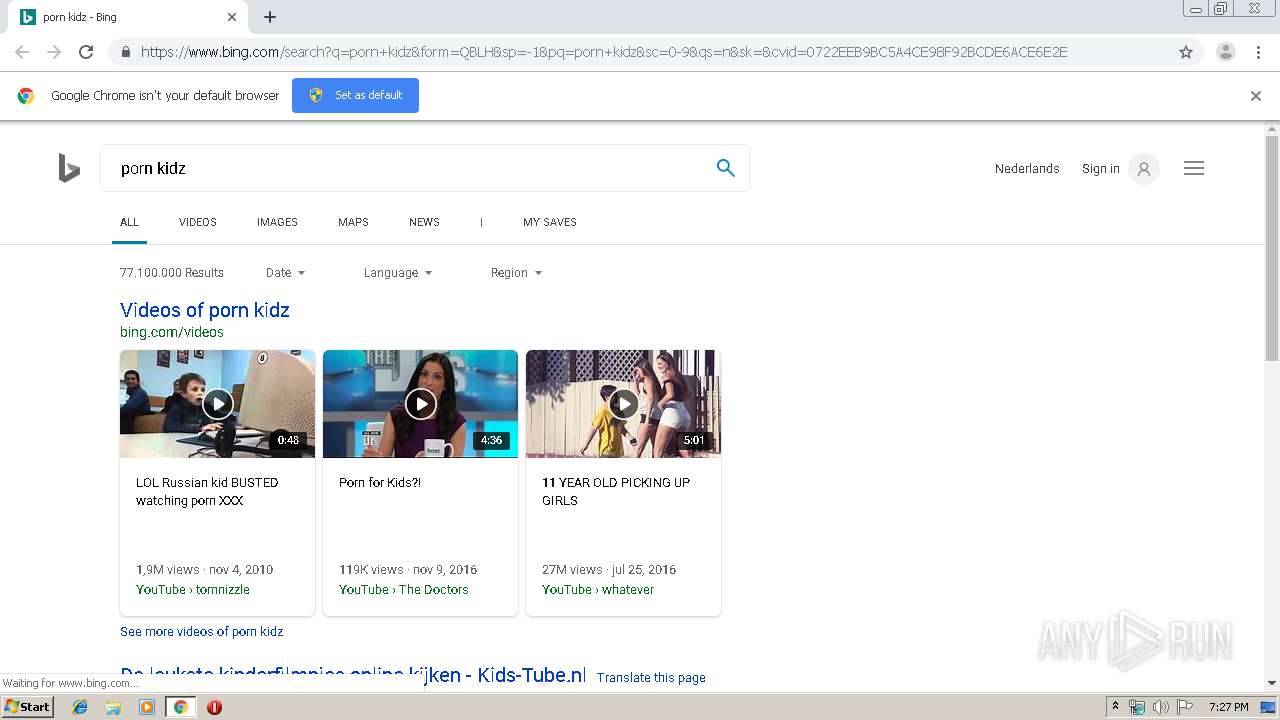Click the browser forward arrow
The height and width of the screenshot is (720, 1280).
coord(54,52)
